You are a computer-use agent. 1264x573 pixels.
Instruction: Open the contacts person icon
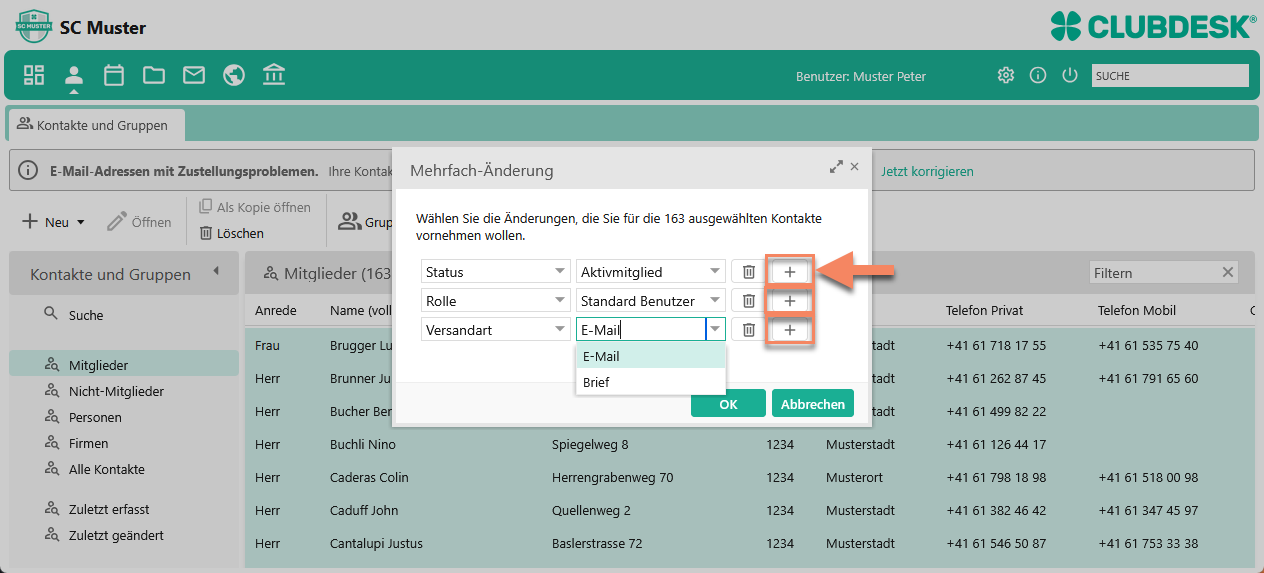tap(74, 75)
